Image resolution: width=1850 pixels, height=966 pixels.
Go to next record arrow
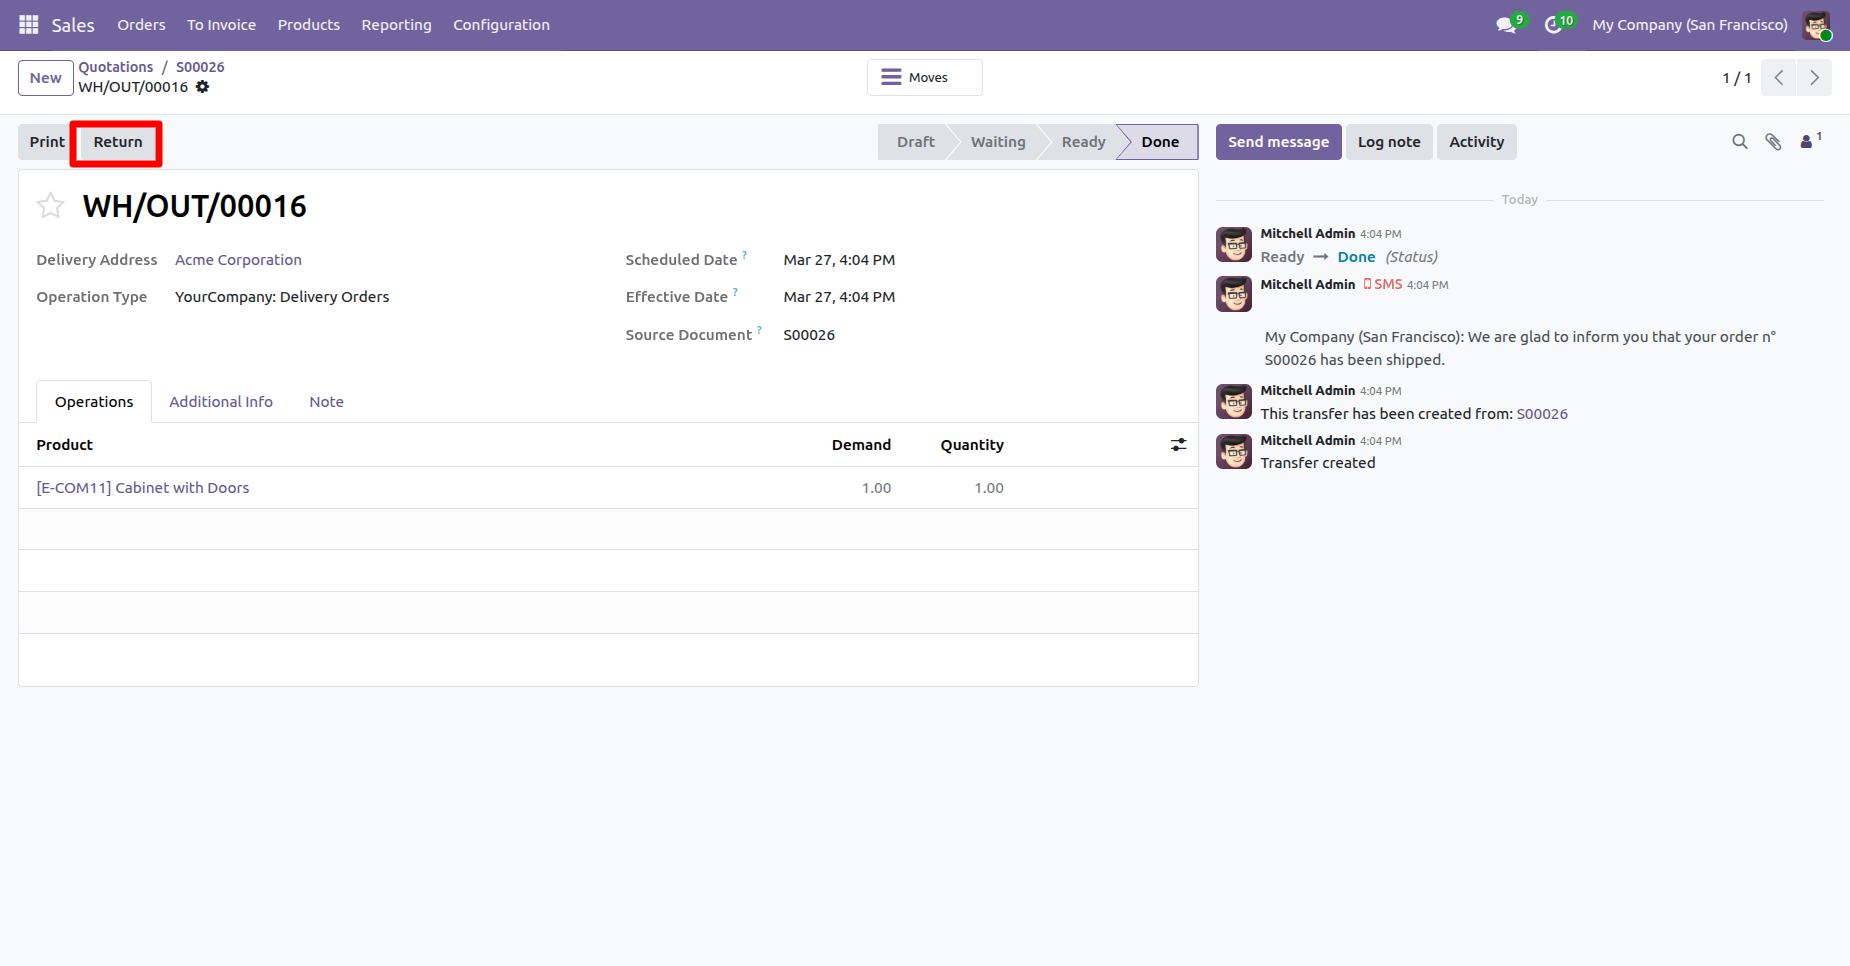1814,78
